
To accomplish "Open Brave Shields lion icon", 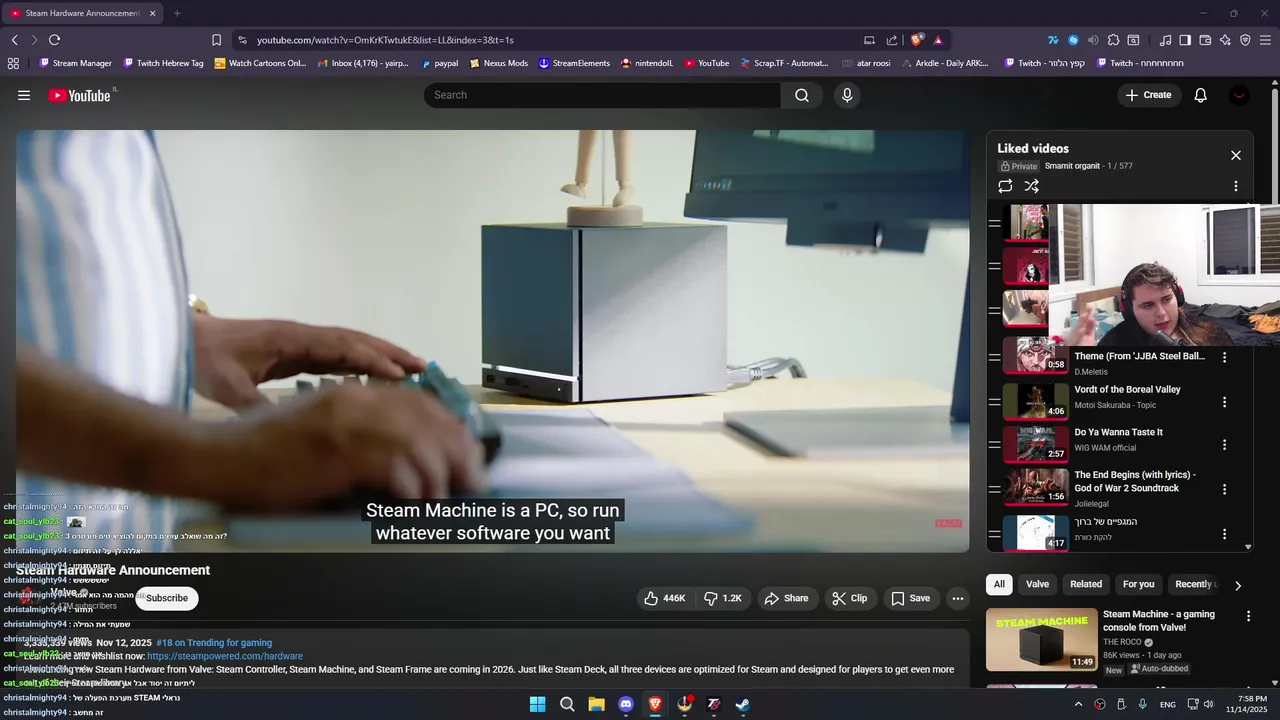I will 916,40.
